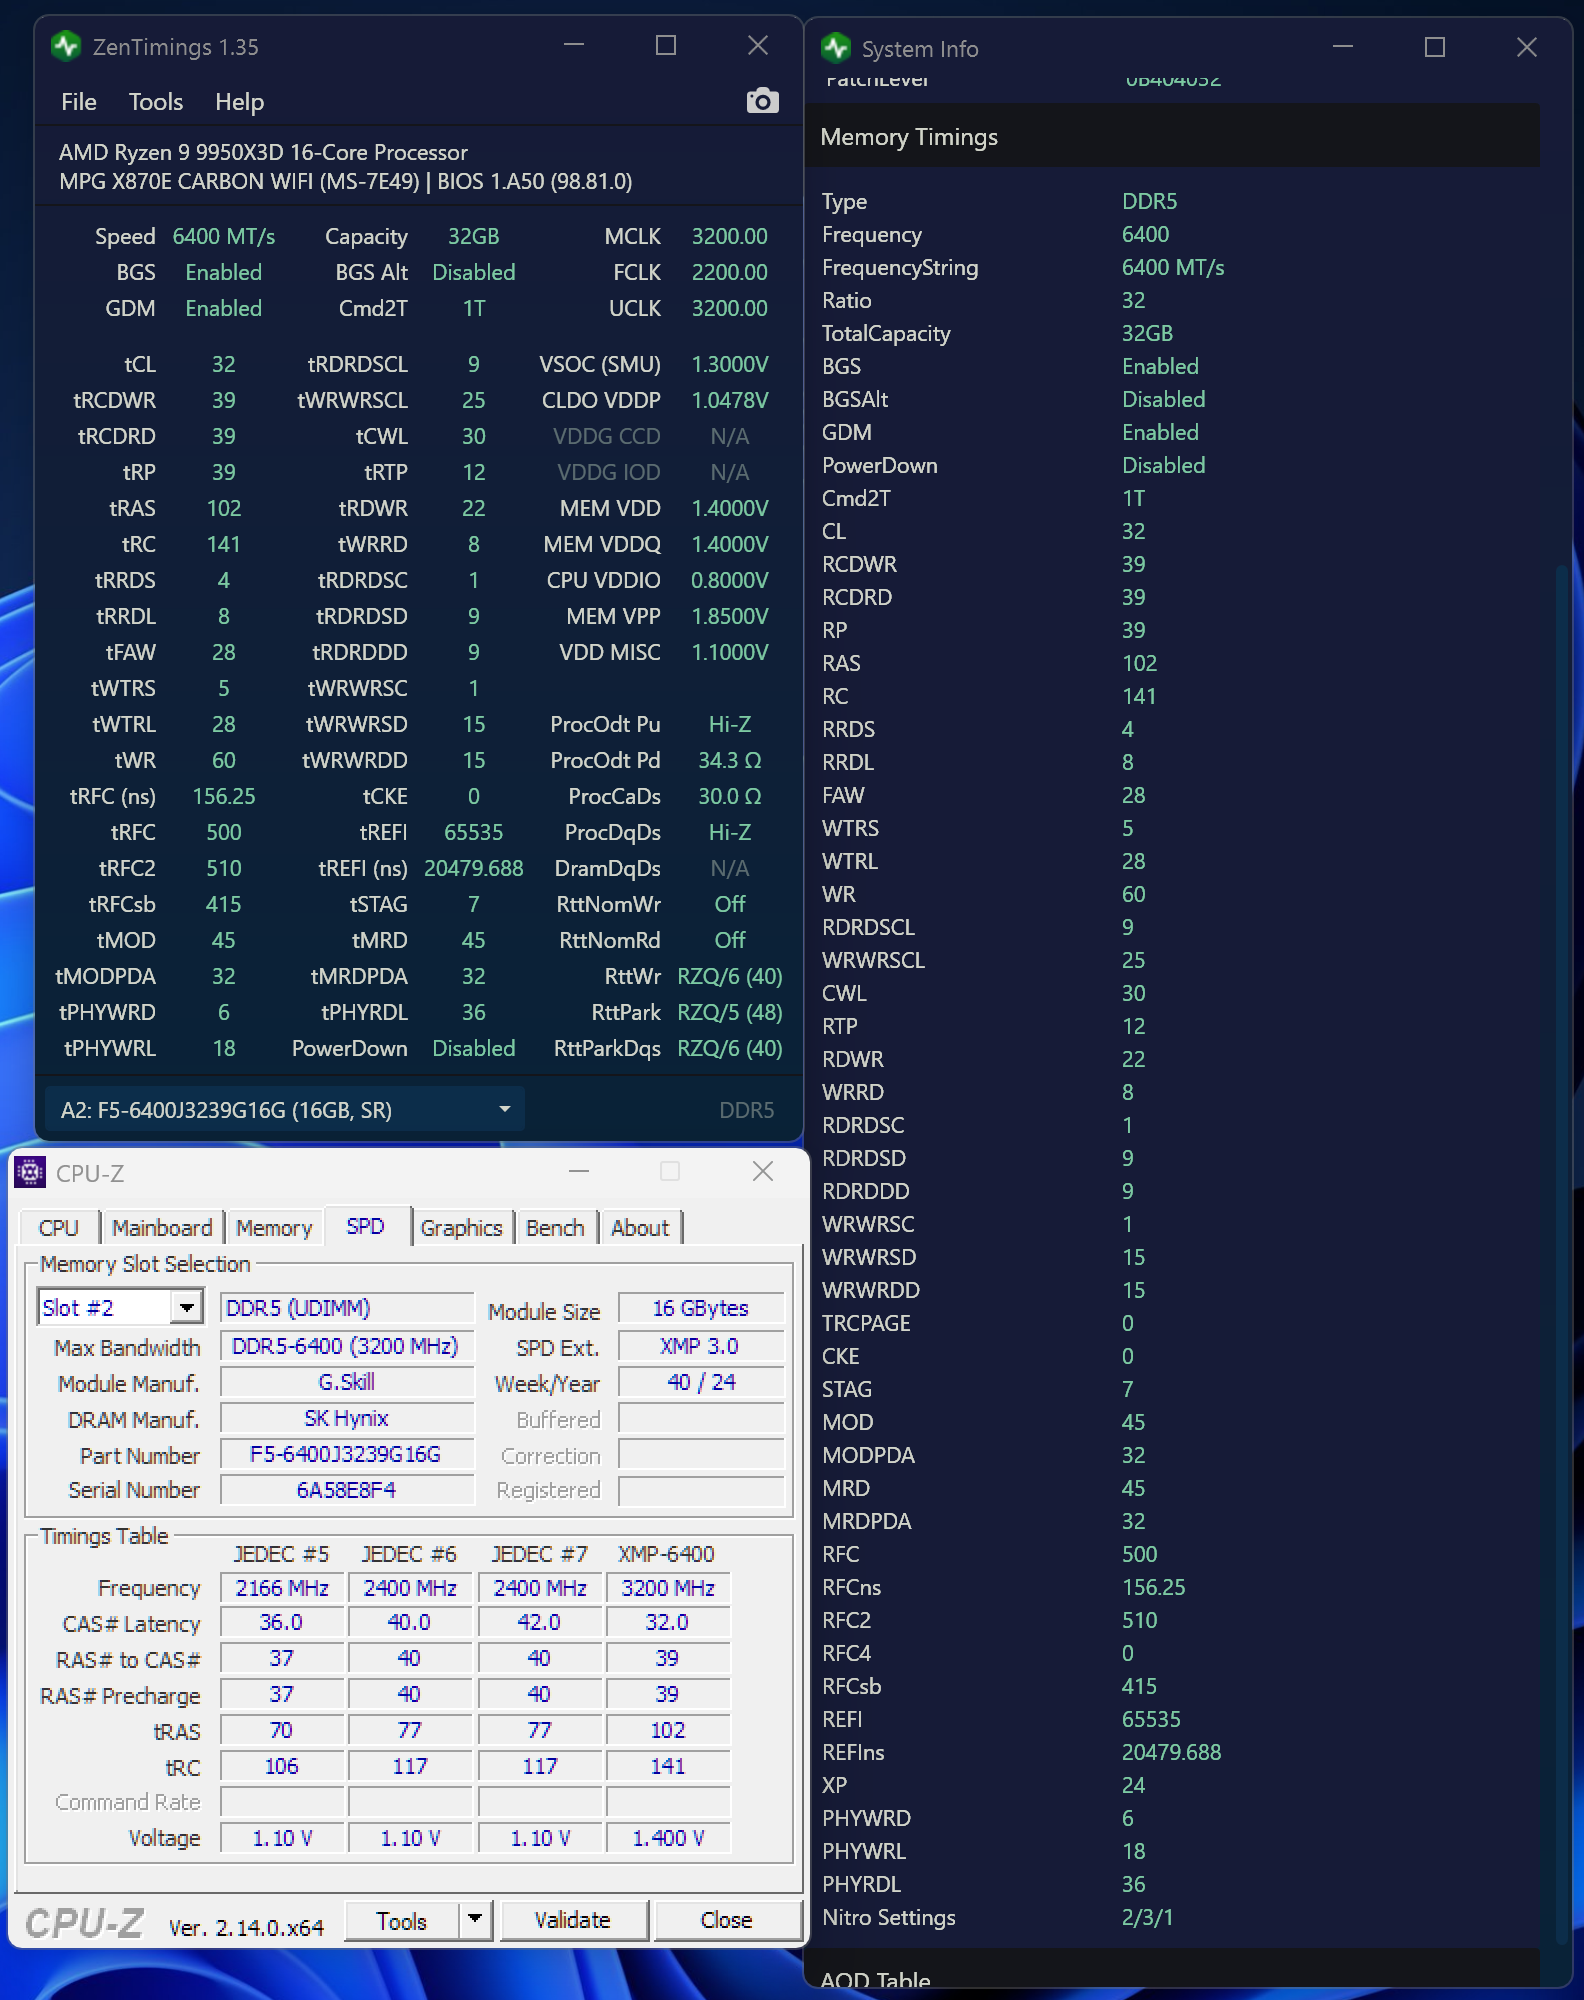Click the DDR5 (UDIMM) memory type field

[346, 1308]
